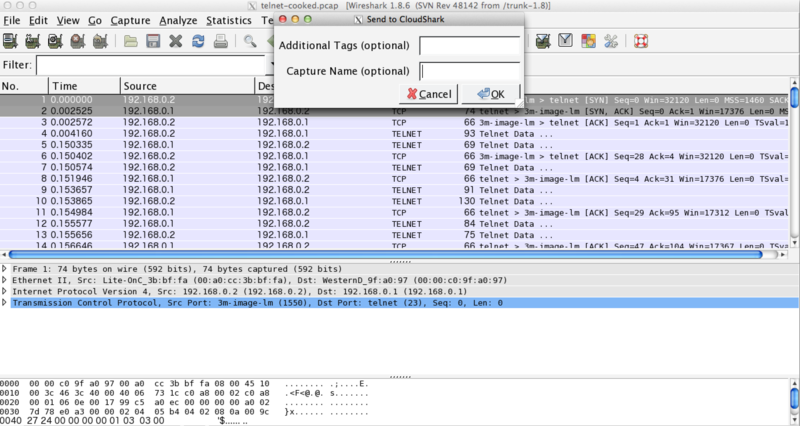Expand Transmission Control Protocol row
Viewport: 800px width, 426px height.
pyautogui.click(x=4, y=302)
